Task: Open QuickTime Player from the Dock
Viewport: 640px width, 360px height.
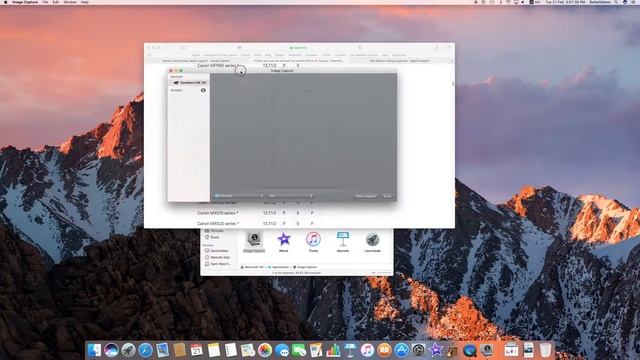Action: click(470, 350)
